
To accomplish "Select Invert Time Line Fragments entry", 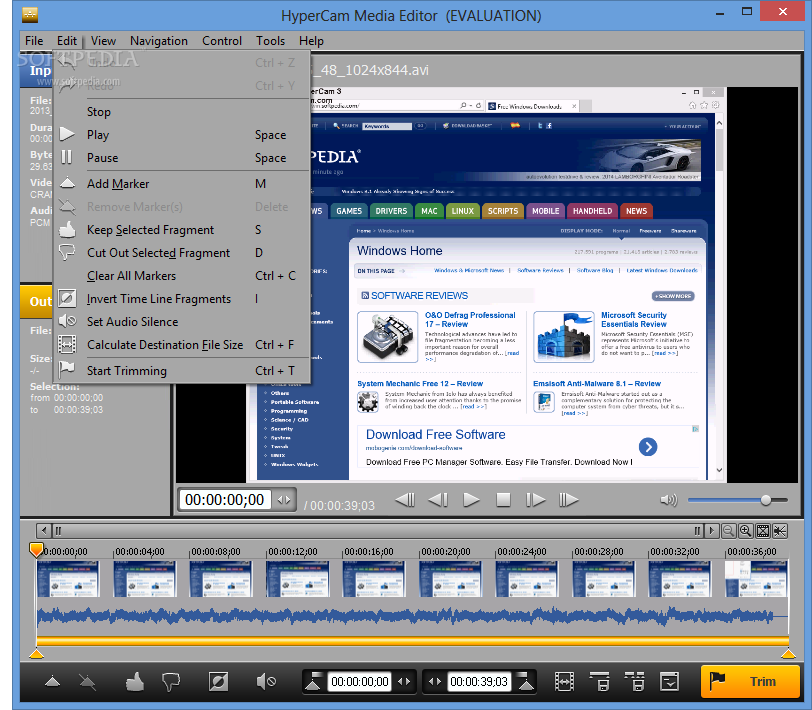I will point(181,299).
